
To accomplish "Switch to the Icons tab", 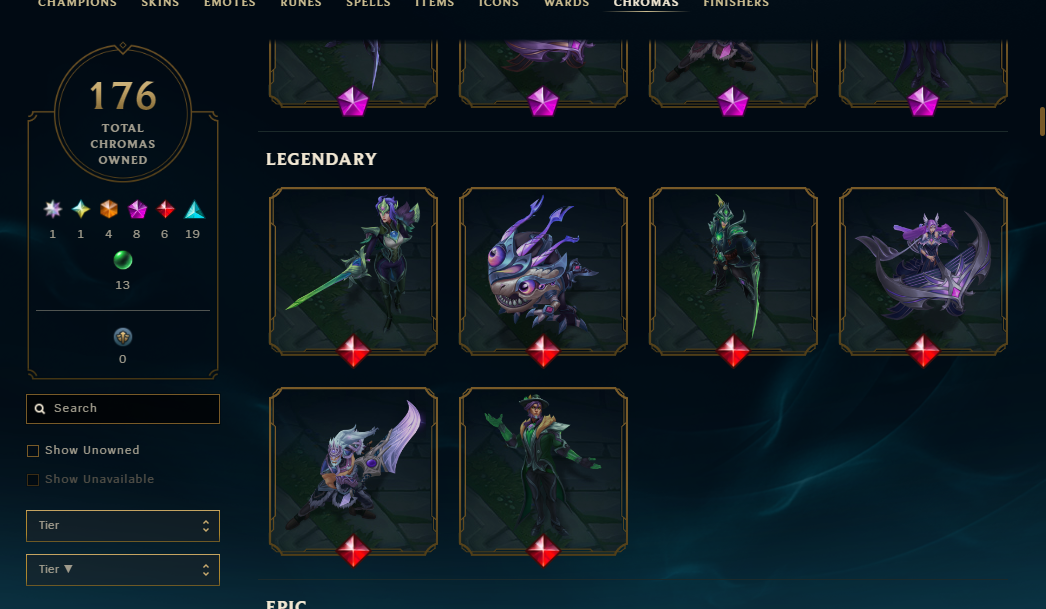I will (498, 3).
